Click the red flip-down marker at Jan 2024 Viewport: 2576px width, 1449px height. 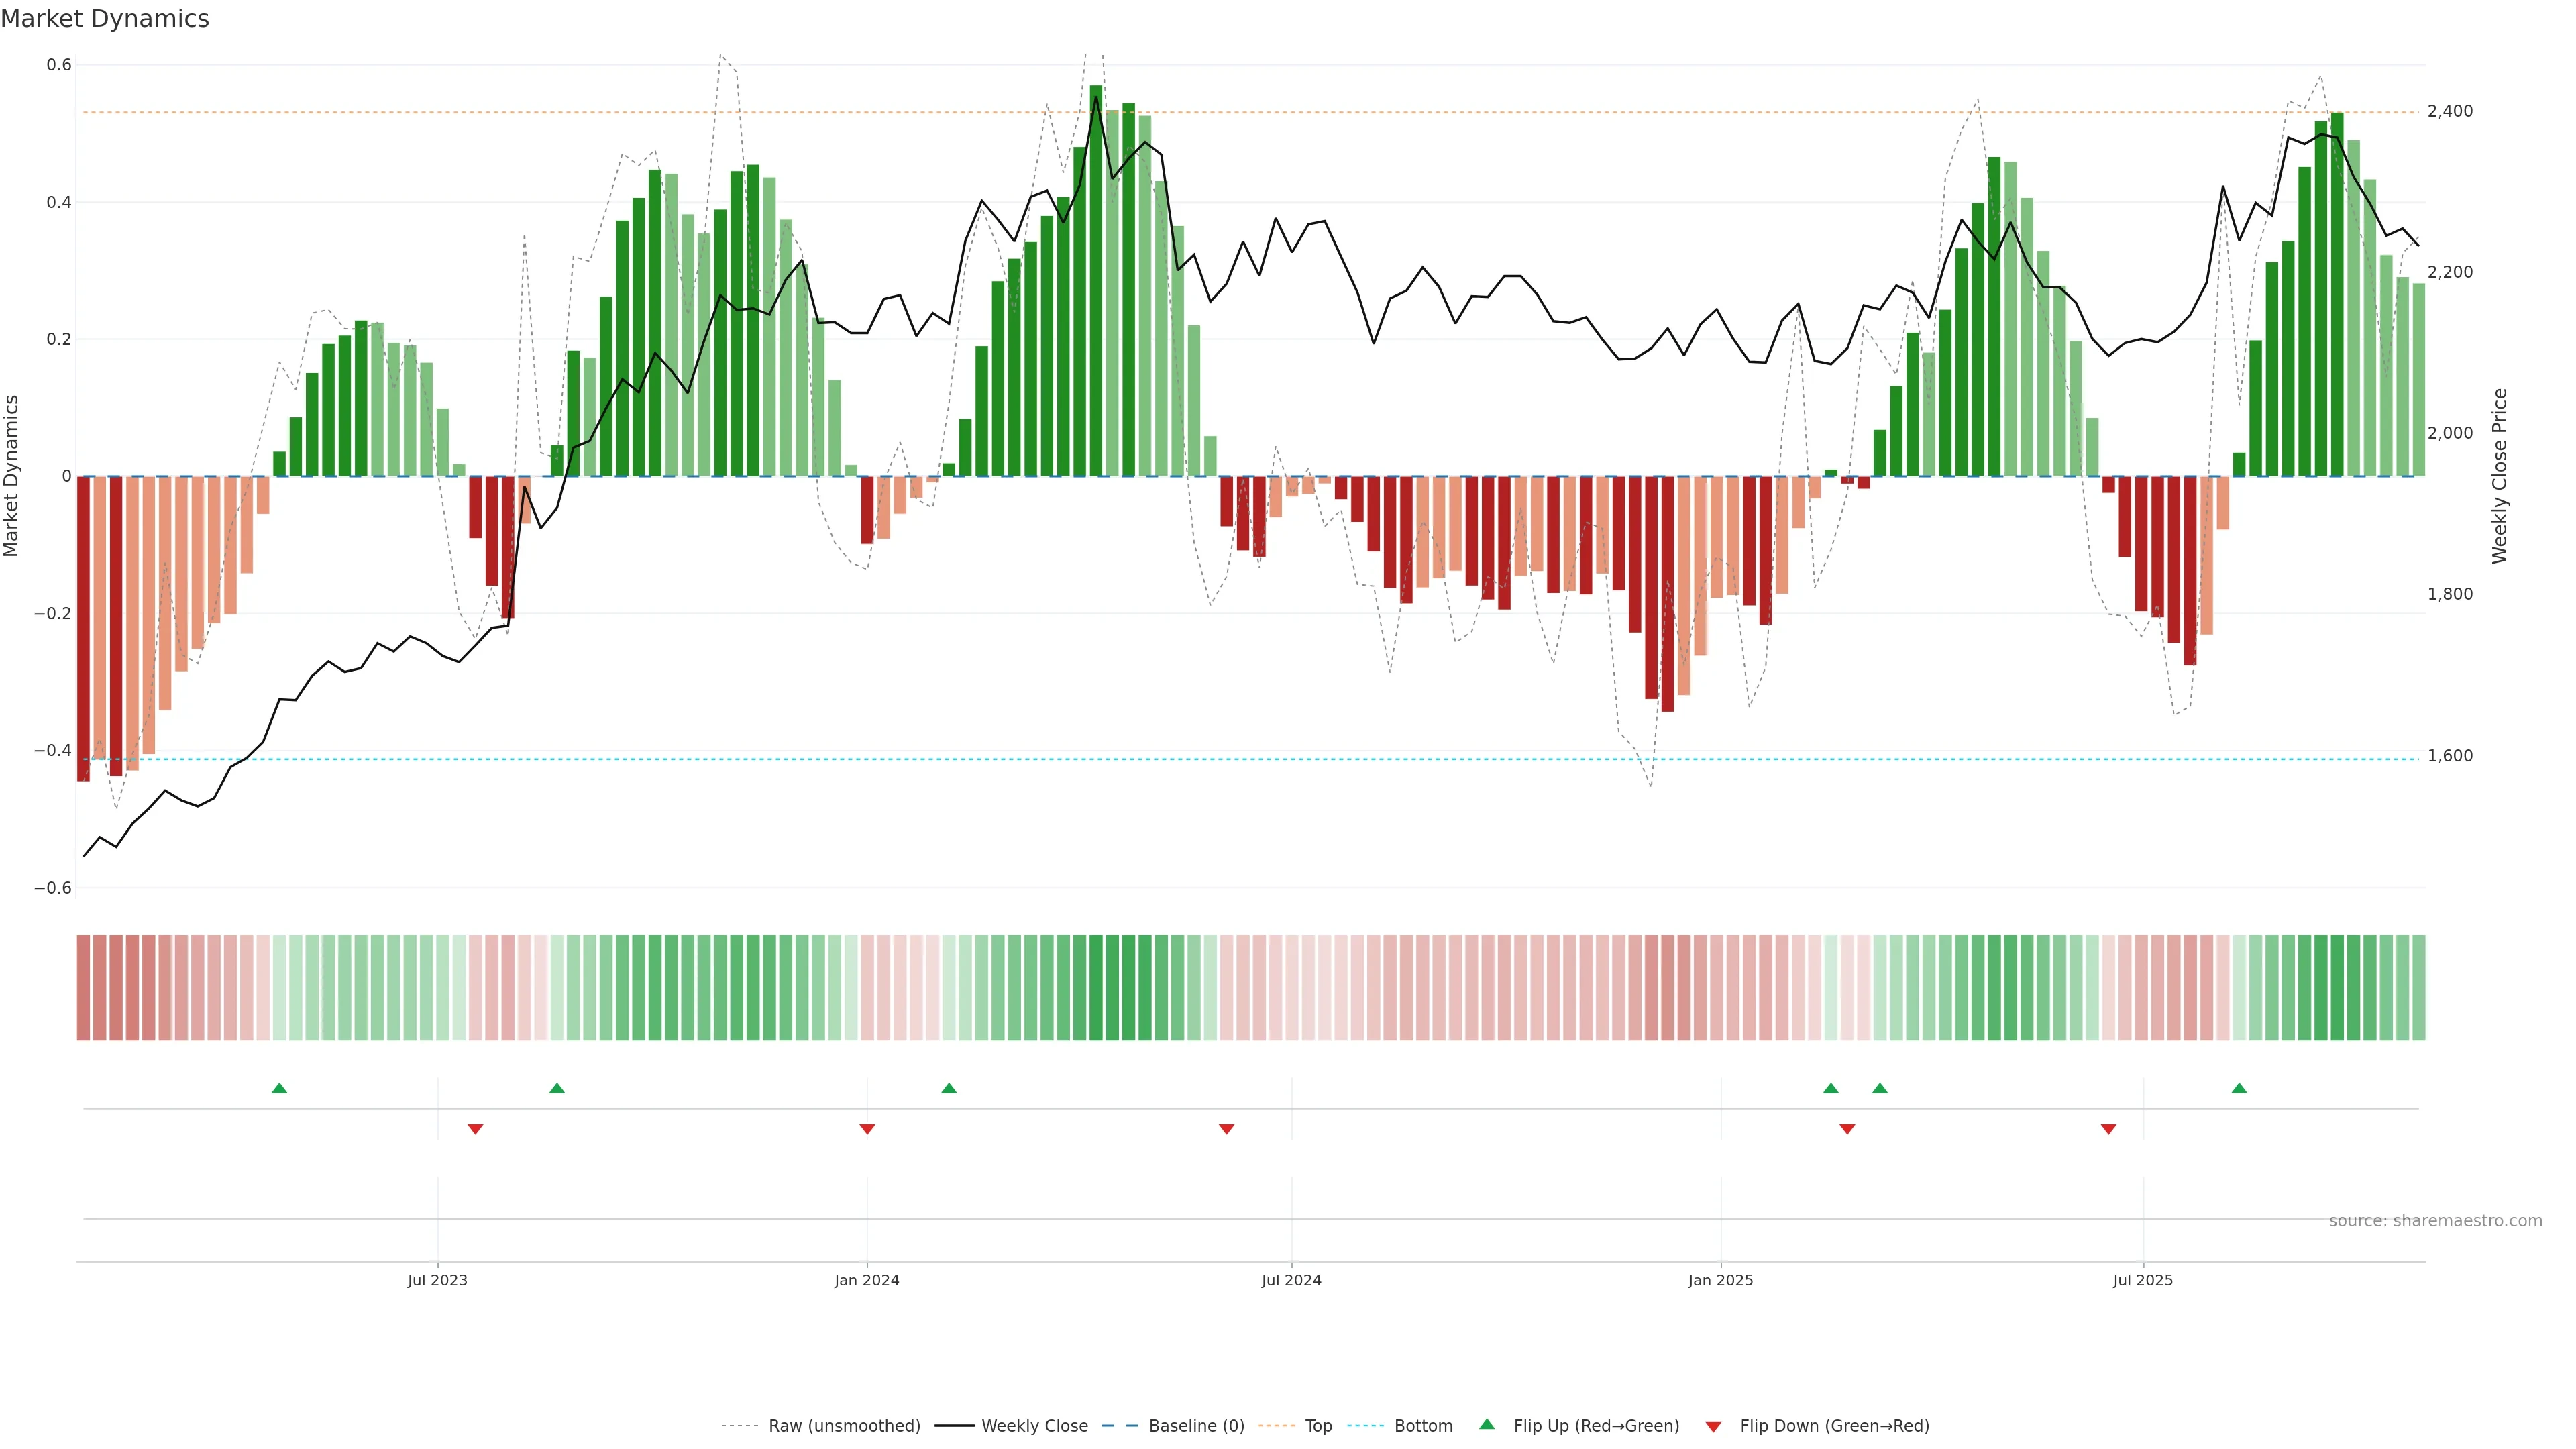867,1129
